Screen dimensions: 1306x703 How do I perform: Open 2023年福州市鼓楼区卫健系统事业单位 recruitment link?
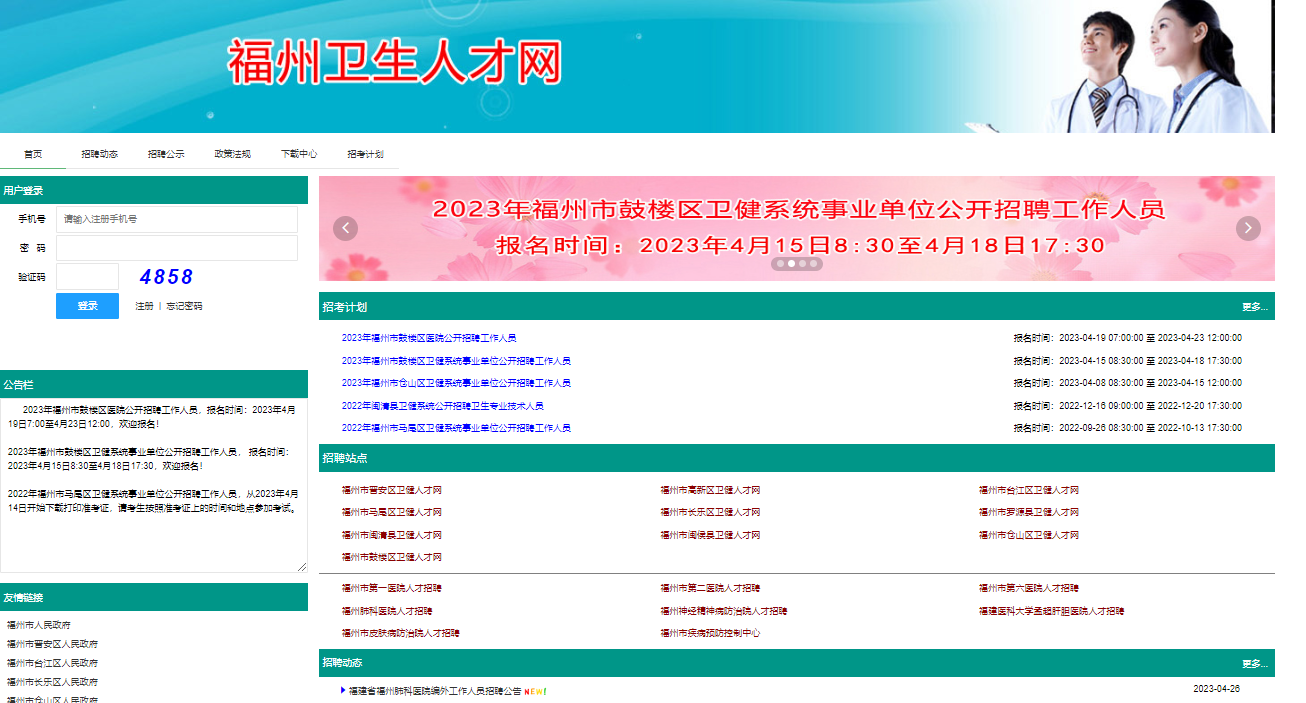456,361
